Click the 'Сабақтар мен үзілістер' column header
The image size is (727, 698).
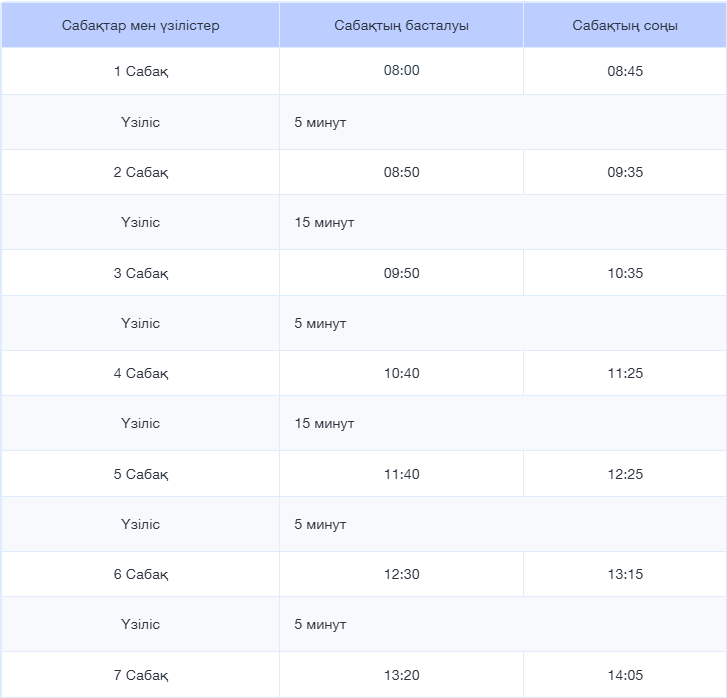pyautogui.click(x=140, y=25)
